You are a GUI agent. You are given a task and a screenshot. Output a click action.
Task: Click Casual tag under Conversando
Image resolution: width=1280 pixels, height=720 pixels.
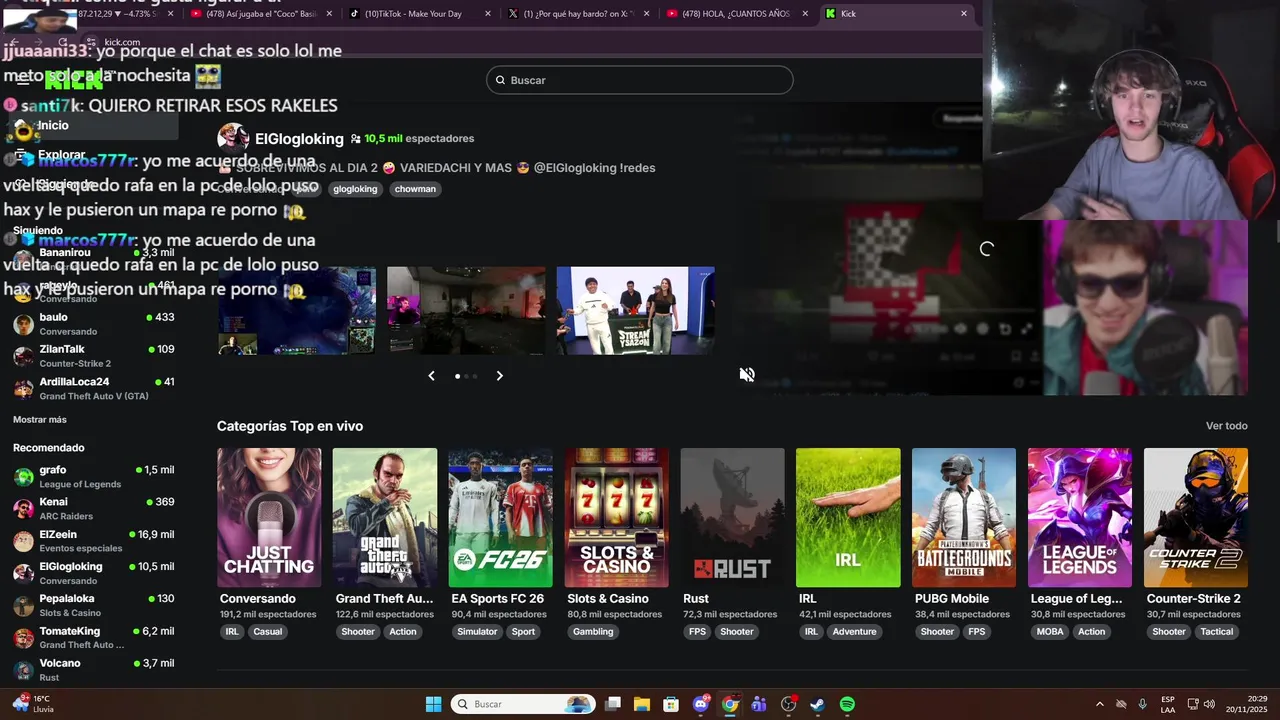tap(267, 632)
